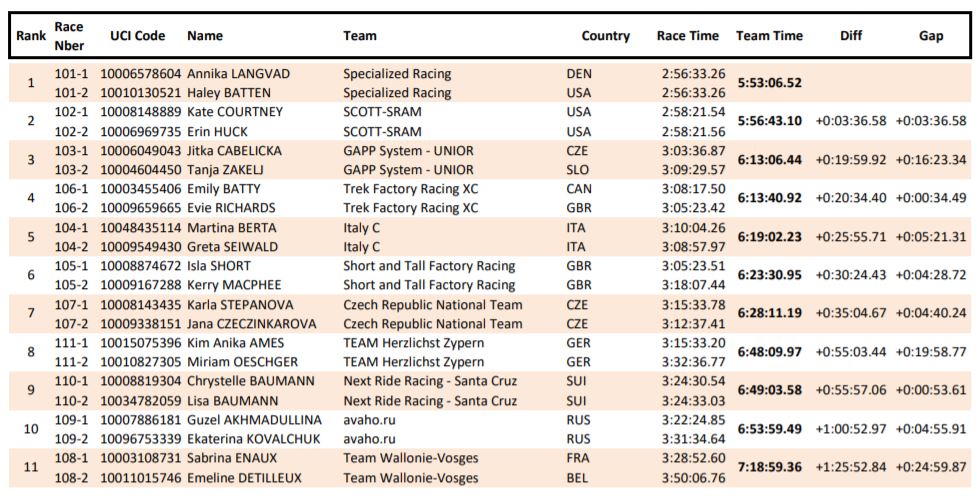Select country code BEL for Emeline DETILLEUX
977x497 pixels.
tap(578, 478)
